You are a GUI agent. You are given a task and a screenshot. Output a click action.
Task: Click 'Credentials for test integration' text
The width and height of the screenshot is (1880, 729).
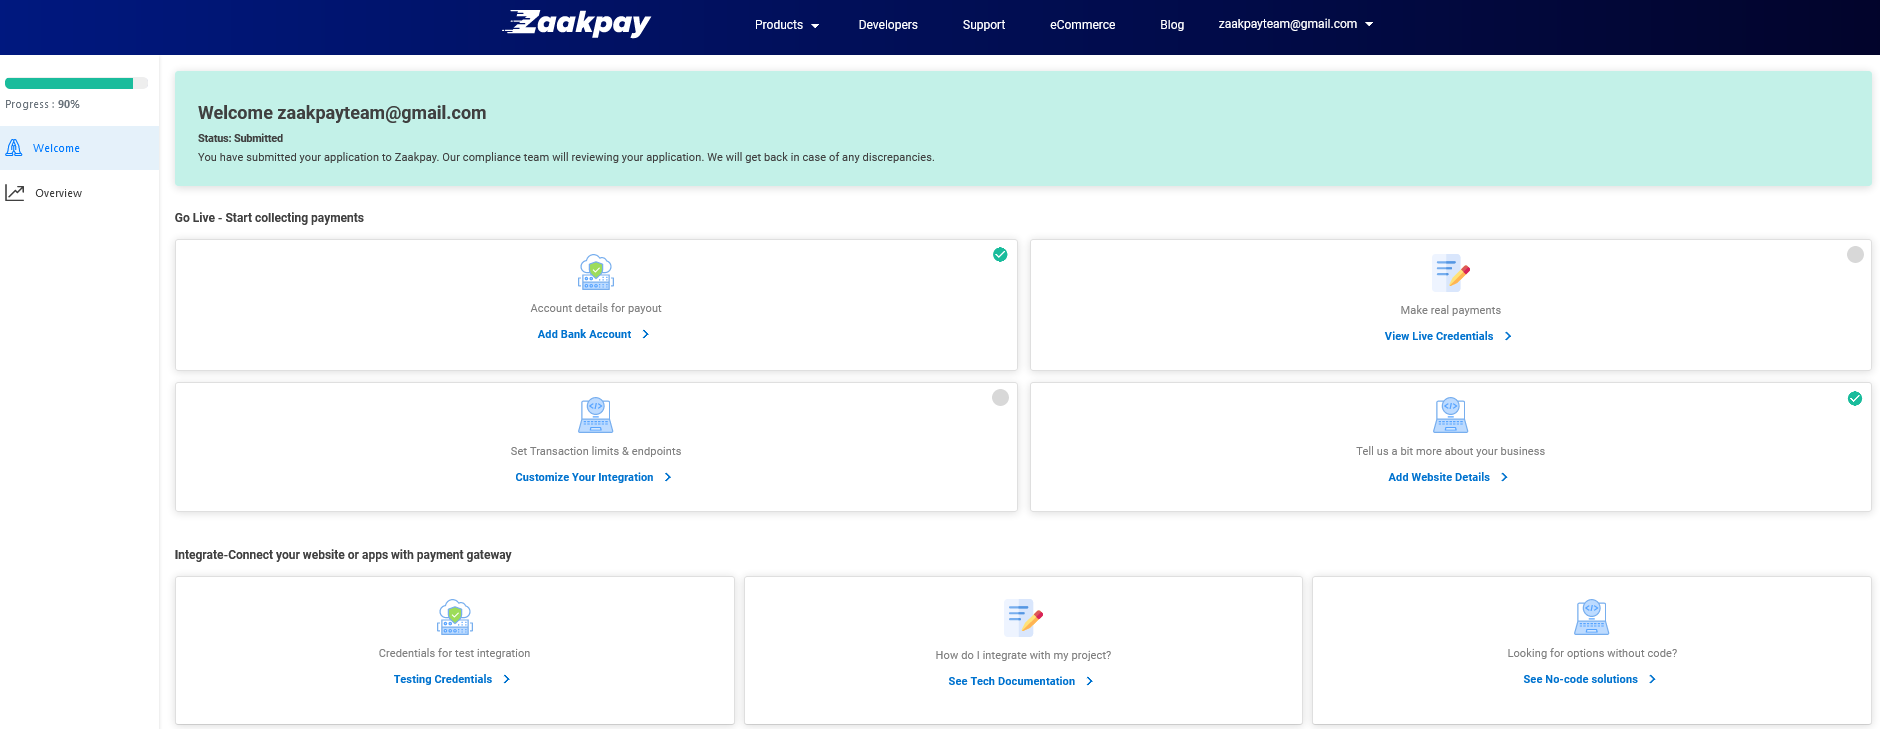(x=454, y=653)
